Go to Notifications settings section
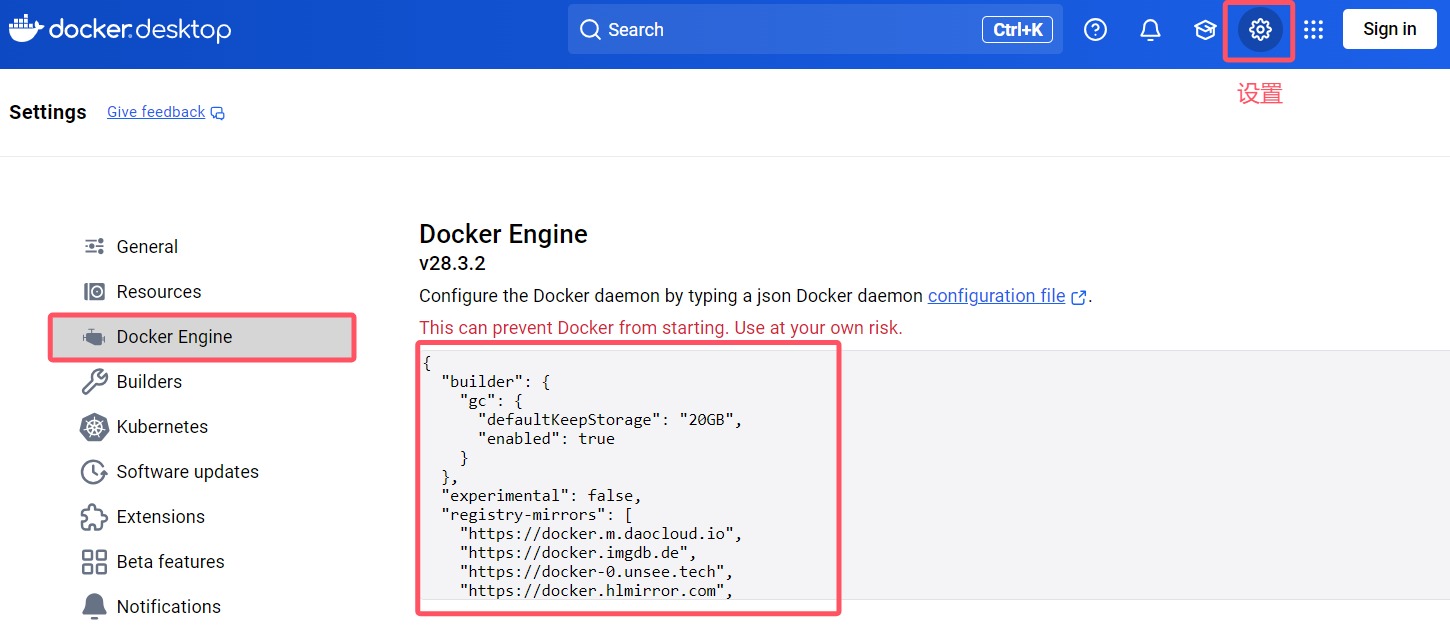 pyautogui.click(x=168, y=607)
